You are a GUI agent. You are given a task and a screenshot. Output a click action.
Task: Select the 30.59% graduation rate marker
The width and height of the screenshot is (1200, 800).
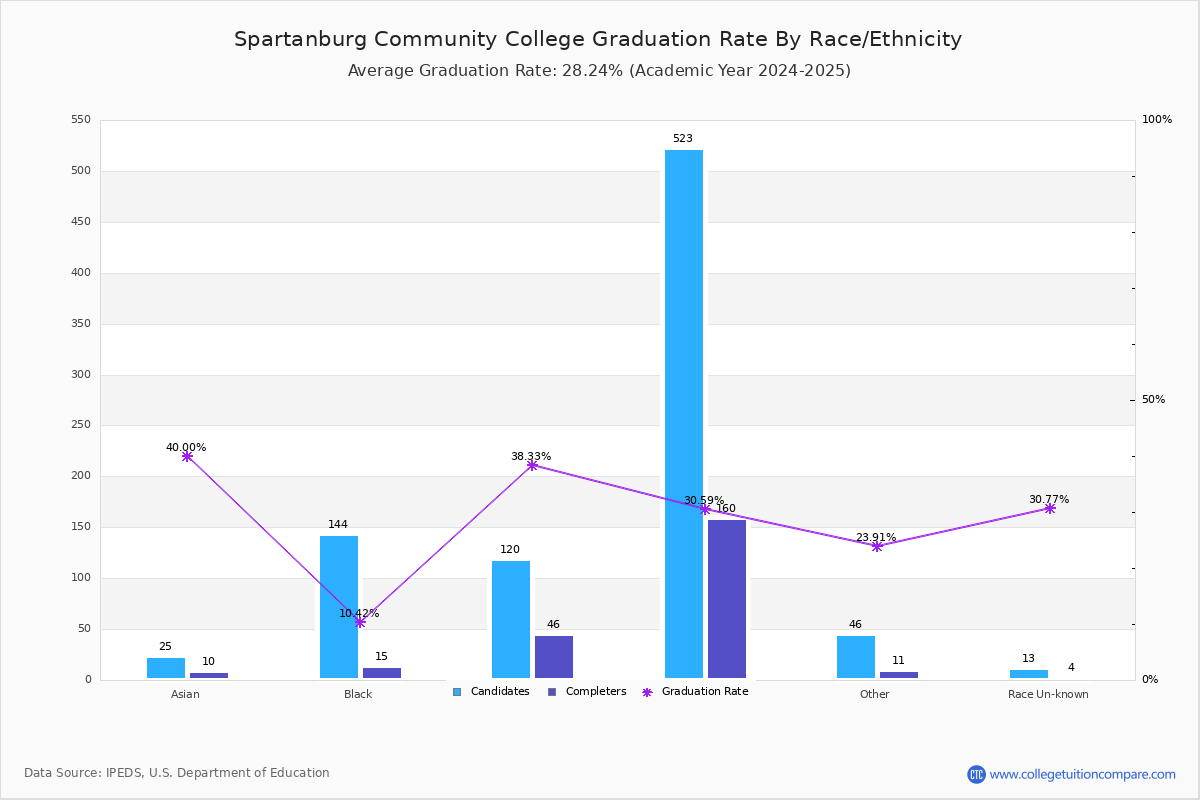tap(705, 509)
